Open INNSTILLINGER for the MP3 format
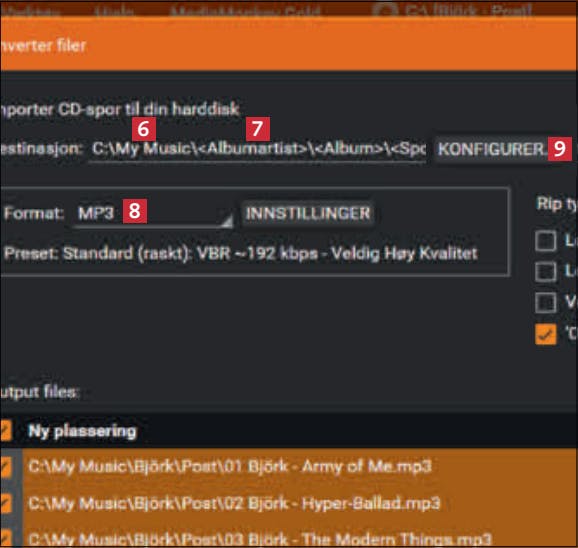578x548 pixels. [x=307, y=213]
